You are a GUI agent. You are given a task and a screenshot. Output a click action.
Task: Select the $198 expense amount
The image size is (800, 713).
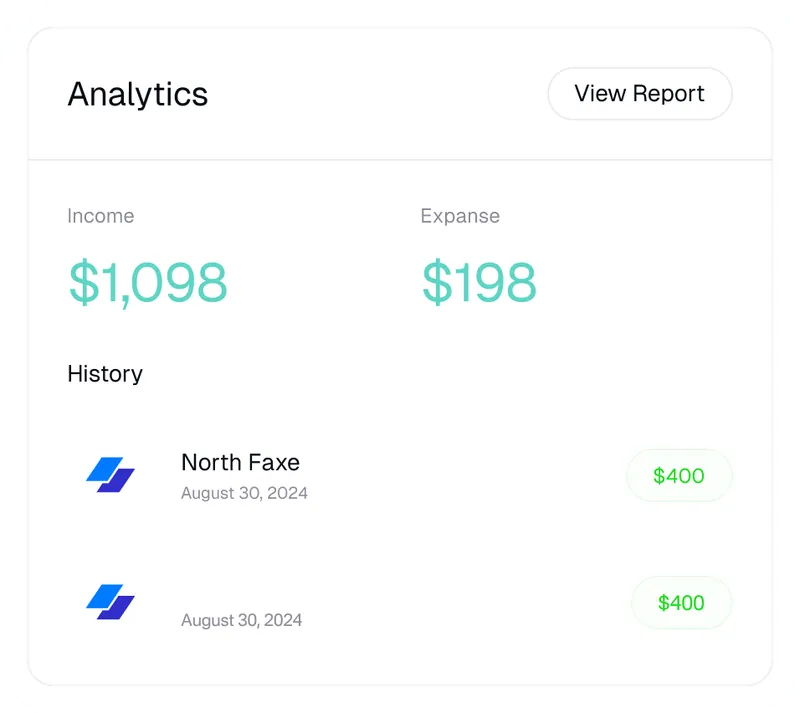pyautogui.click(x=479, y=282)
